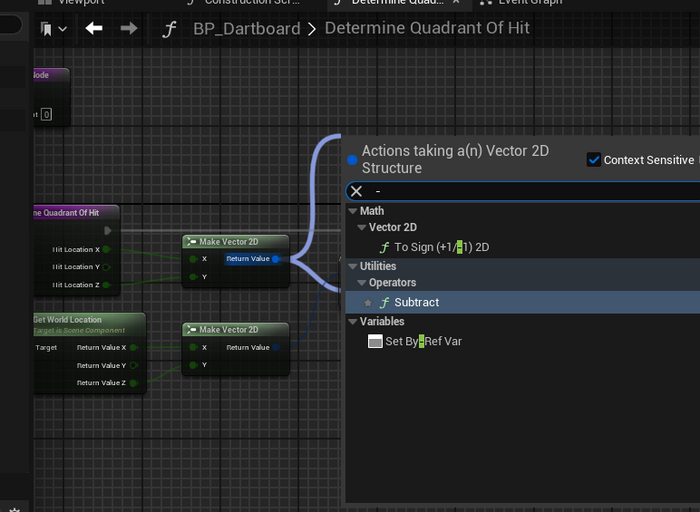The height and width of the screenshot is (512, 700).
Task: Click the Set By-Ref Var variable icon
Action: [x=375, y=341]
